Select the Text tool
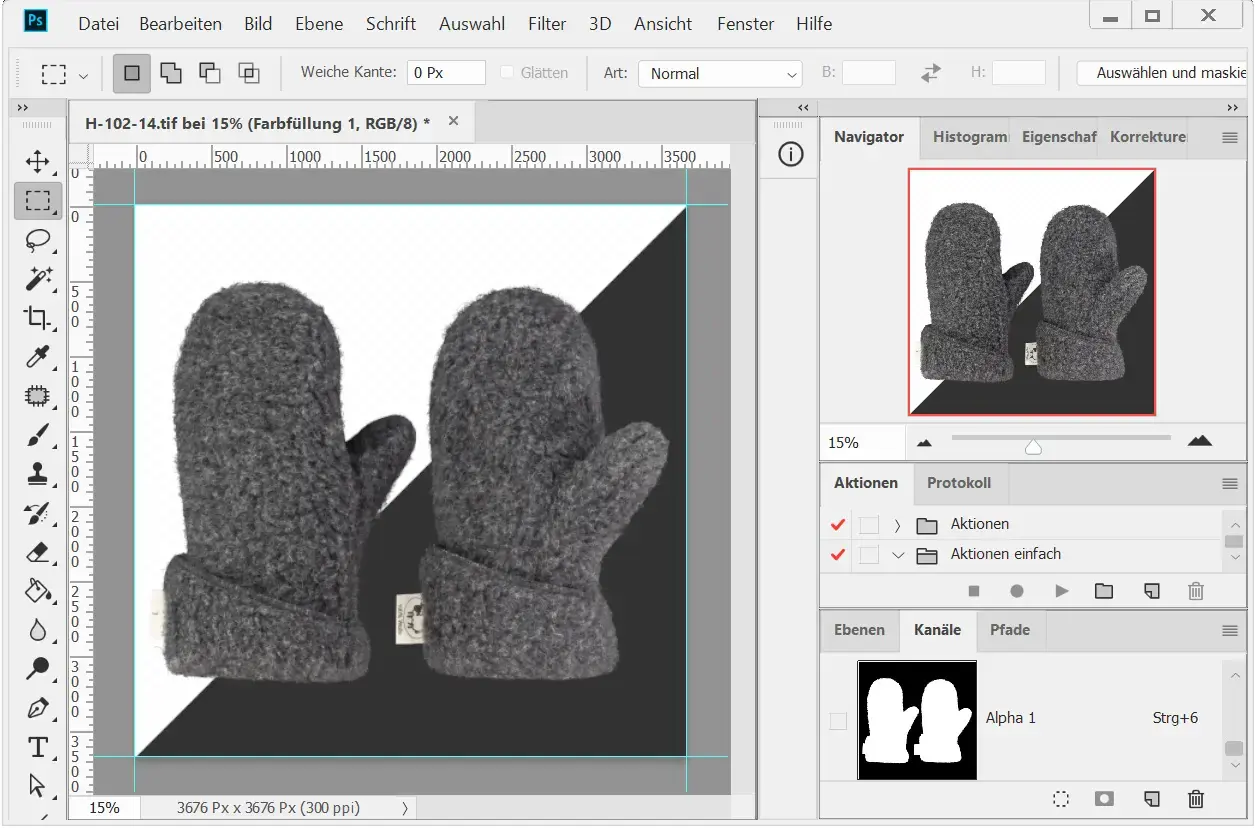 pos(37,747)
